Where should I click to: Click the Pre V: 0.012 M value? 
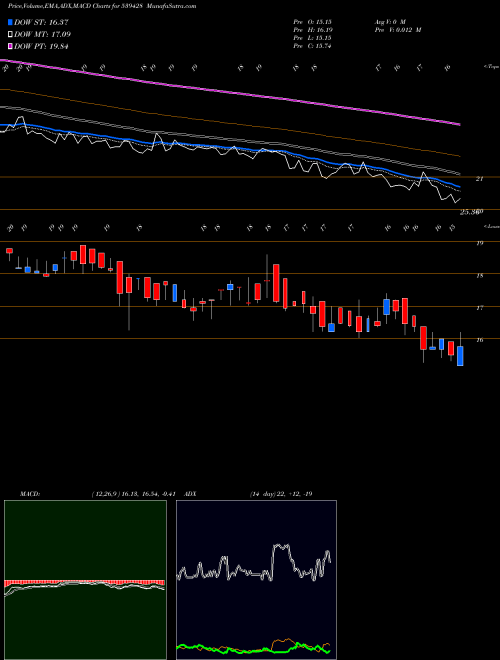tap(397, 30)
